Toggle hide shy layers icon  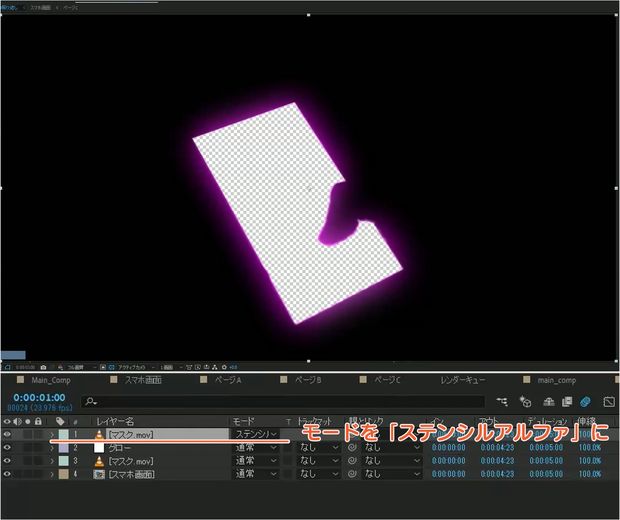pos(548,402)
